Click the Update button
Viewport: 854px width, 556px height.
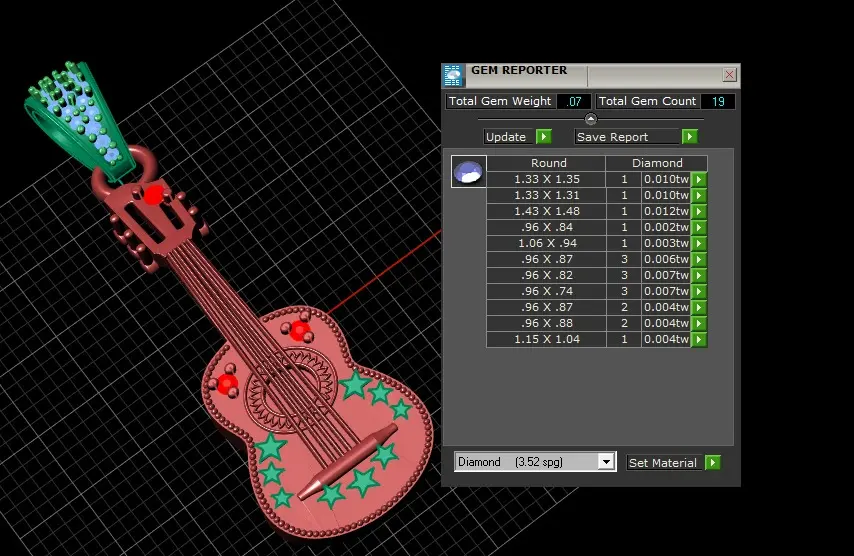coord(506,137)
